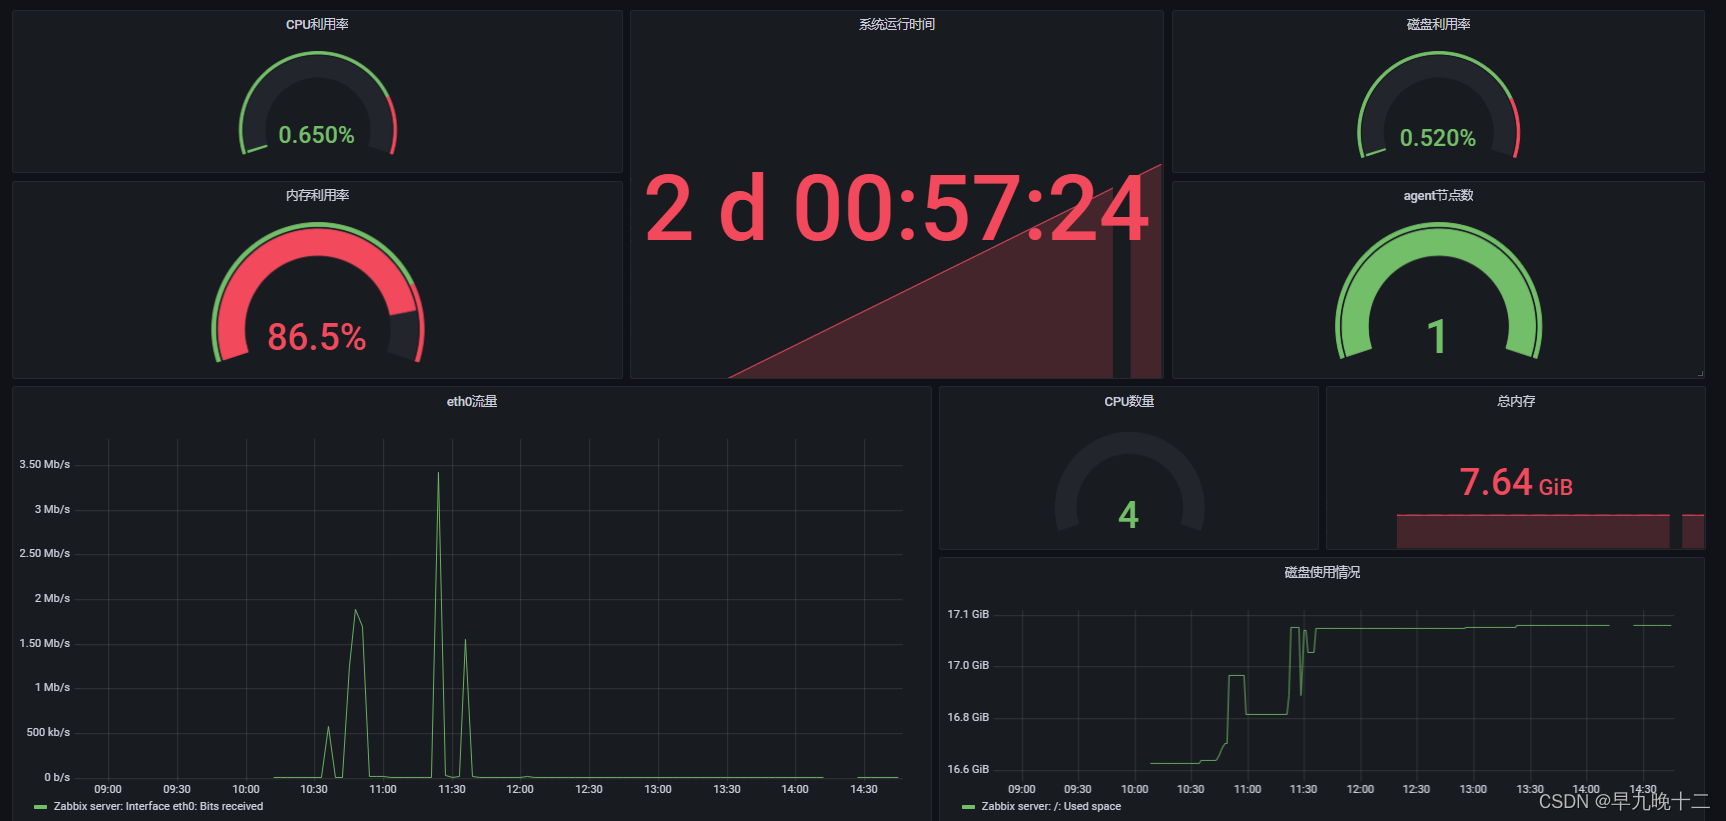1726x821 pixels.
Task: Click the 11:30 time label on eth0 chart
Action: point(452,789)
